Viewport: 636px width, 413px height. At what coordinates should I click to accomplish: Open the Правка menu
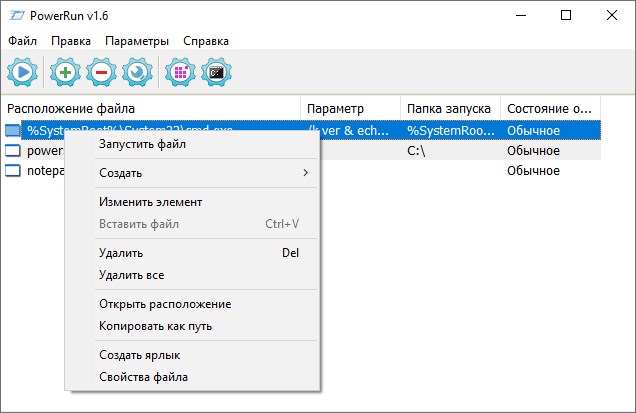point(71,41)
